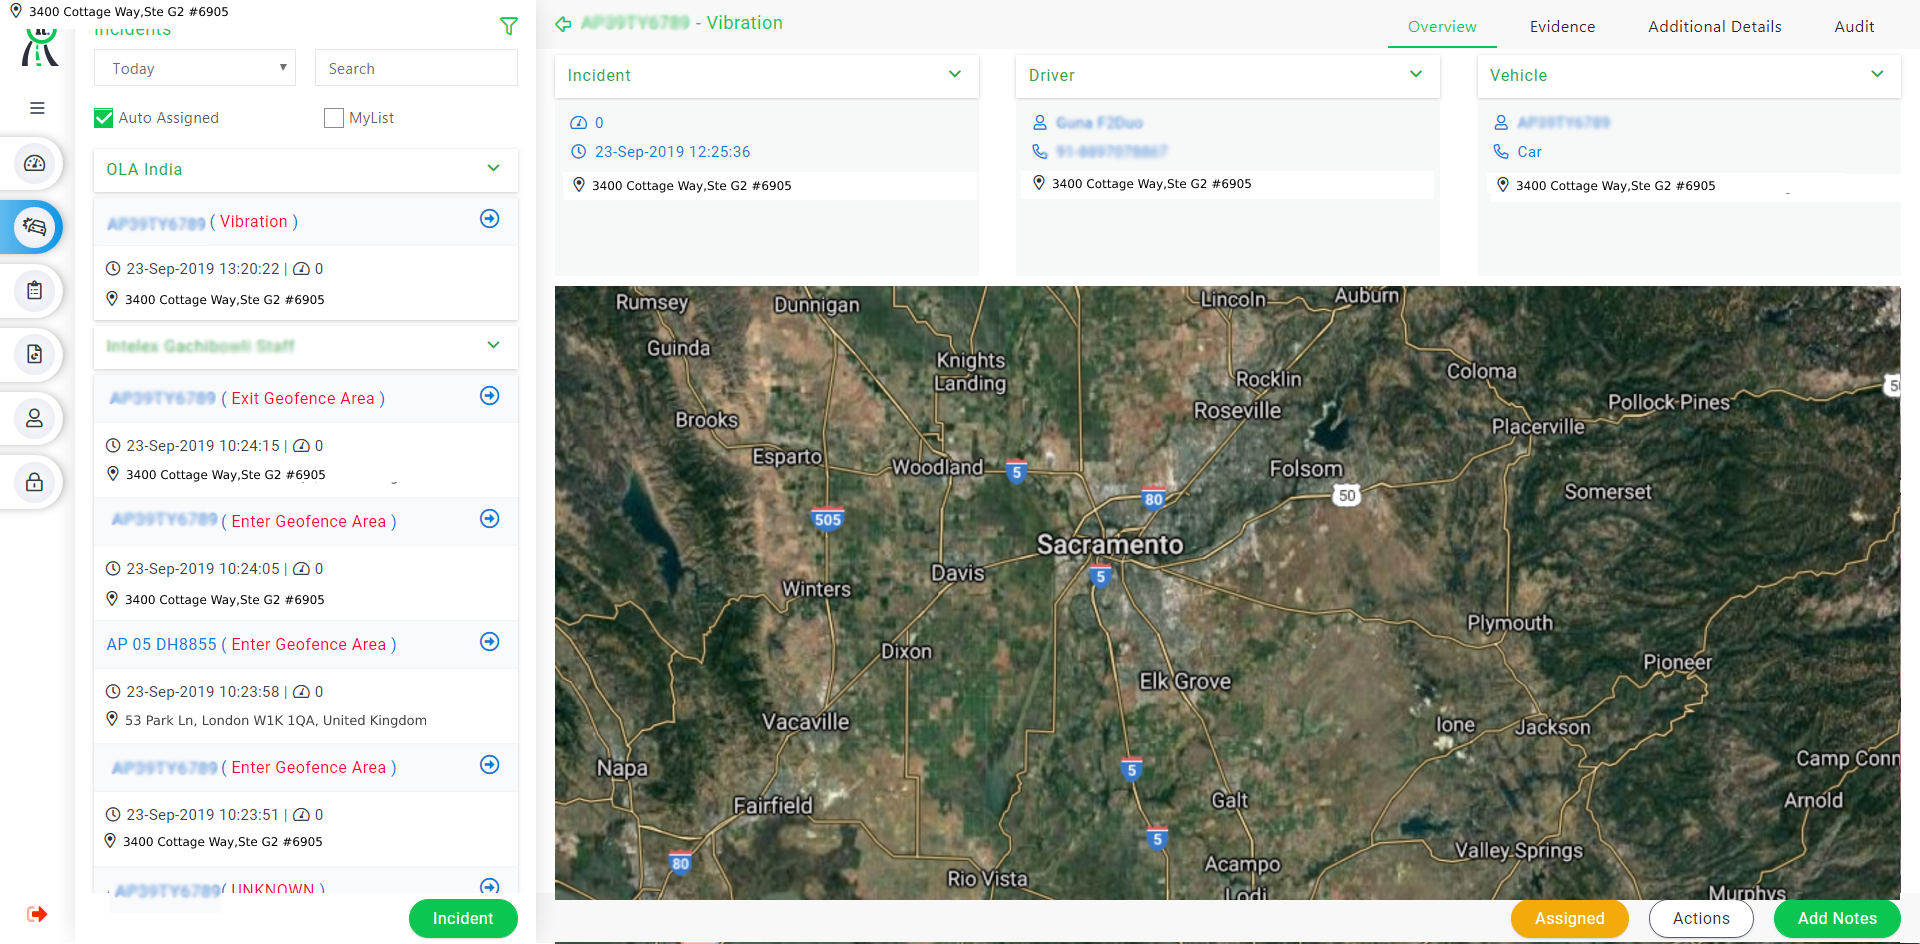Open Exit Geofence Area incident arrow

(x=490, y=396)
